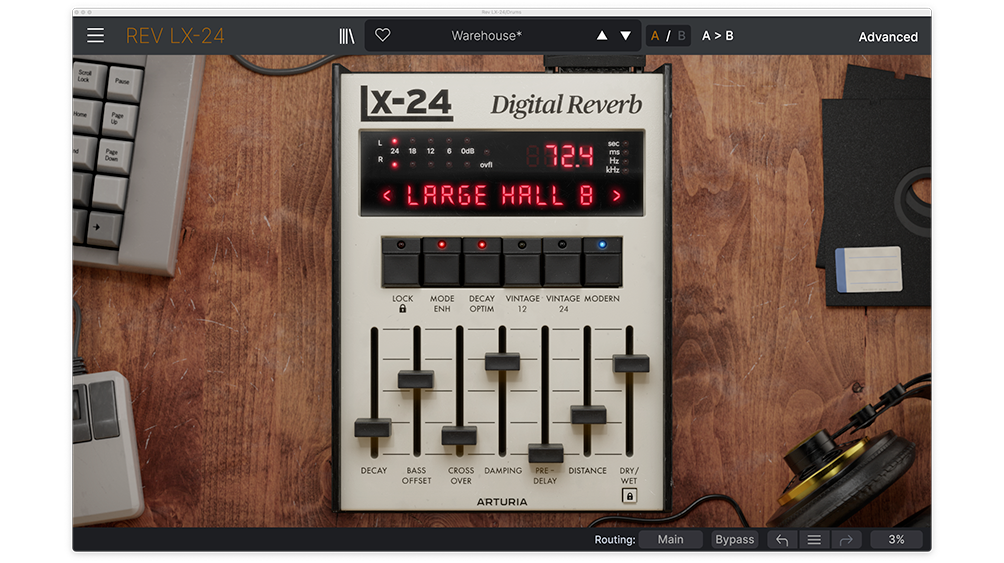1004x563 pixels.
Task: Open the edit history list icon
Action: pos(814,540)
